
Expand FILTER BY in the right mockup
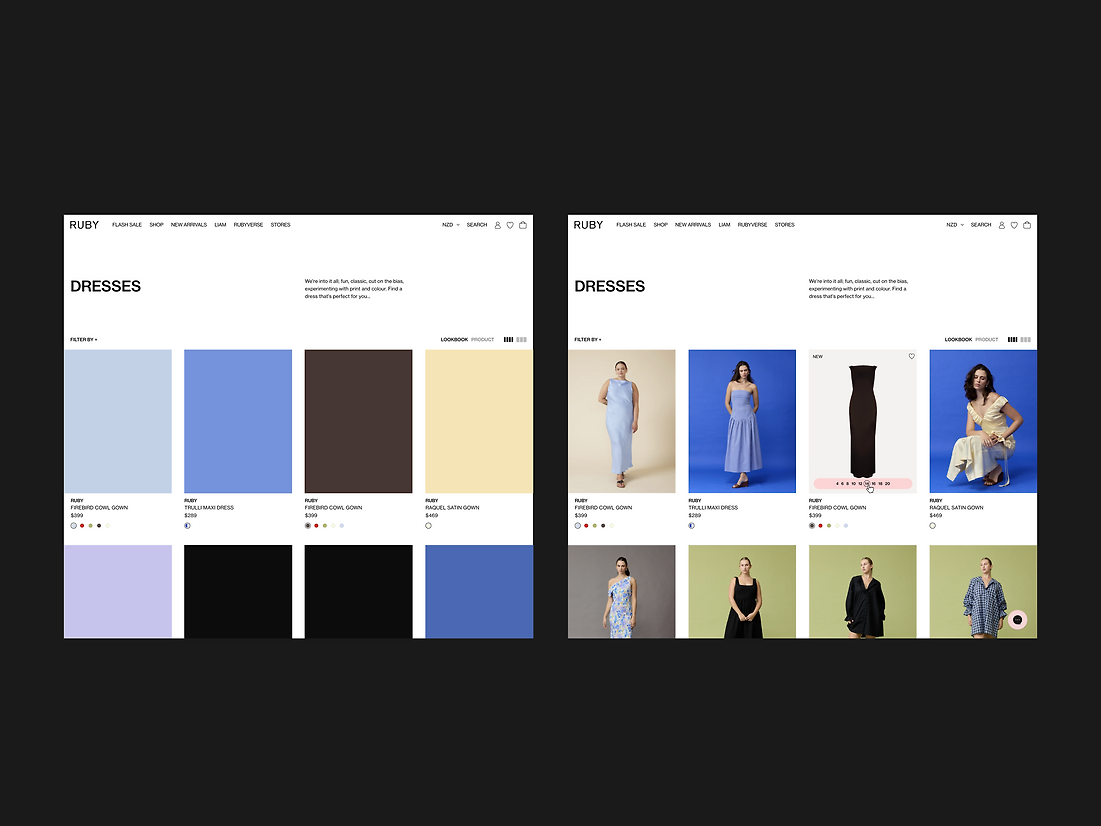pyautogui.click(x=588, y=340)
